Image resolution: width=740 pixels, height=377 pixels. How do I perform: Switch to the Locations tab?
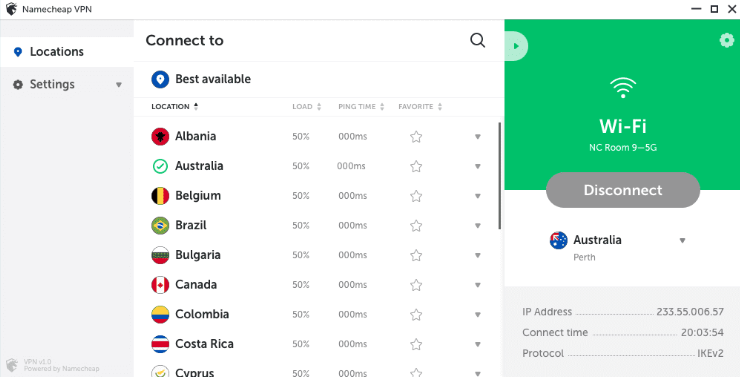(67, 52)
